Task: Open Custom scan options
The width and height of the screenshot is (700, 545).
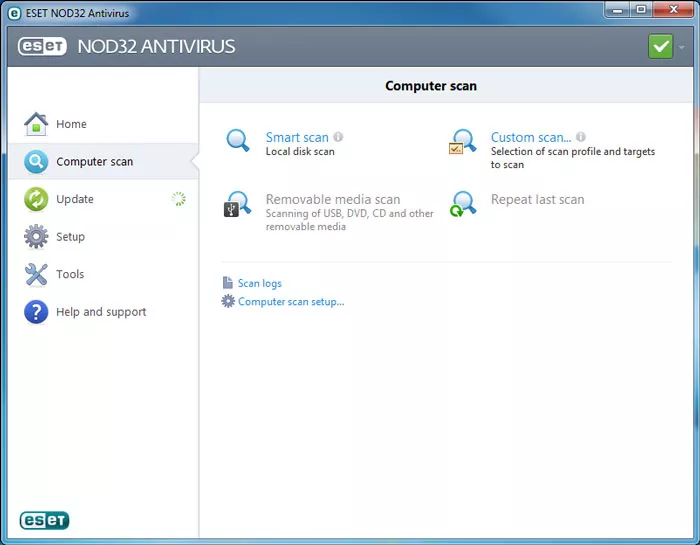Action: click(531, 137)
